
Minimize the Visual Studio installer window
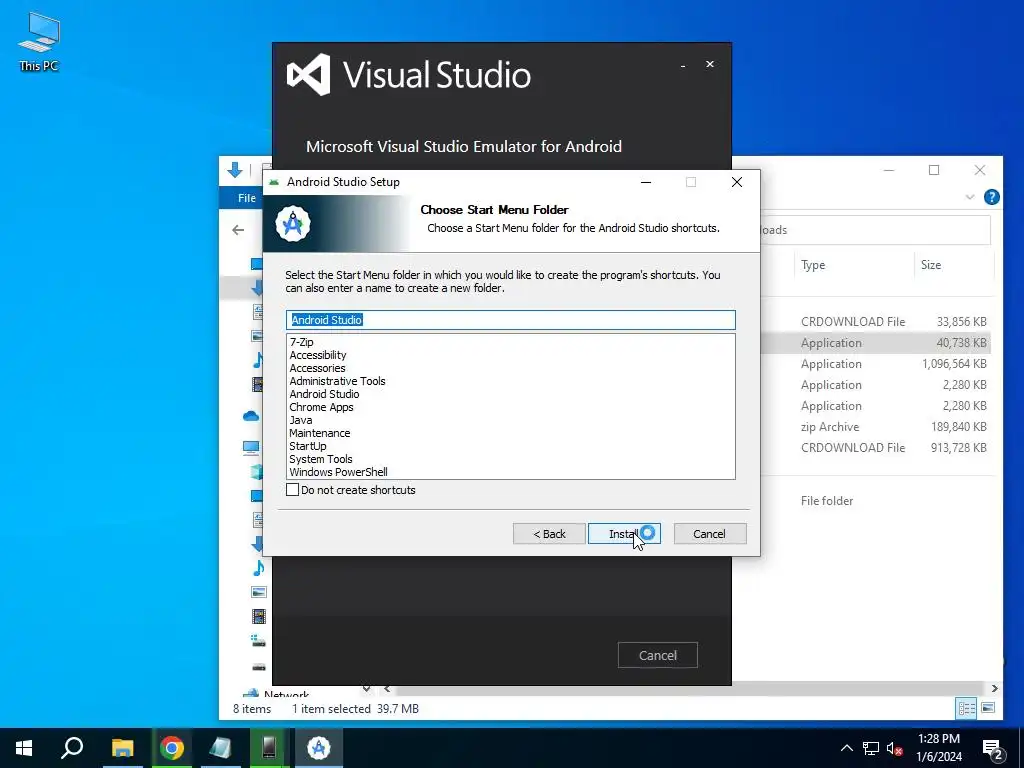683,65
